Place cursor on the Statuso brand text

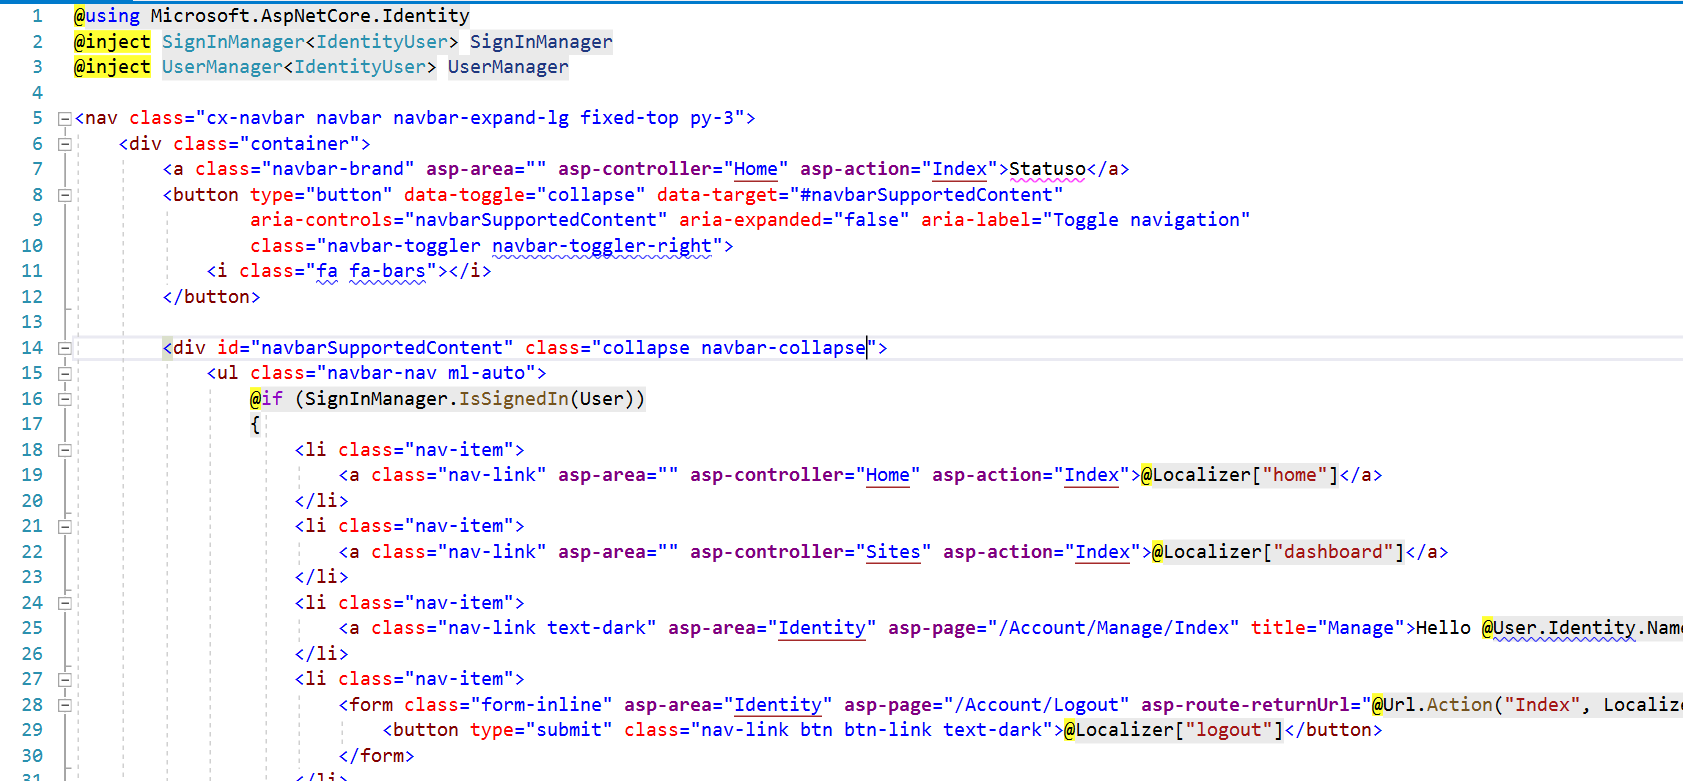pos(1047,169)
